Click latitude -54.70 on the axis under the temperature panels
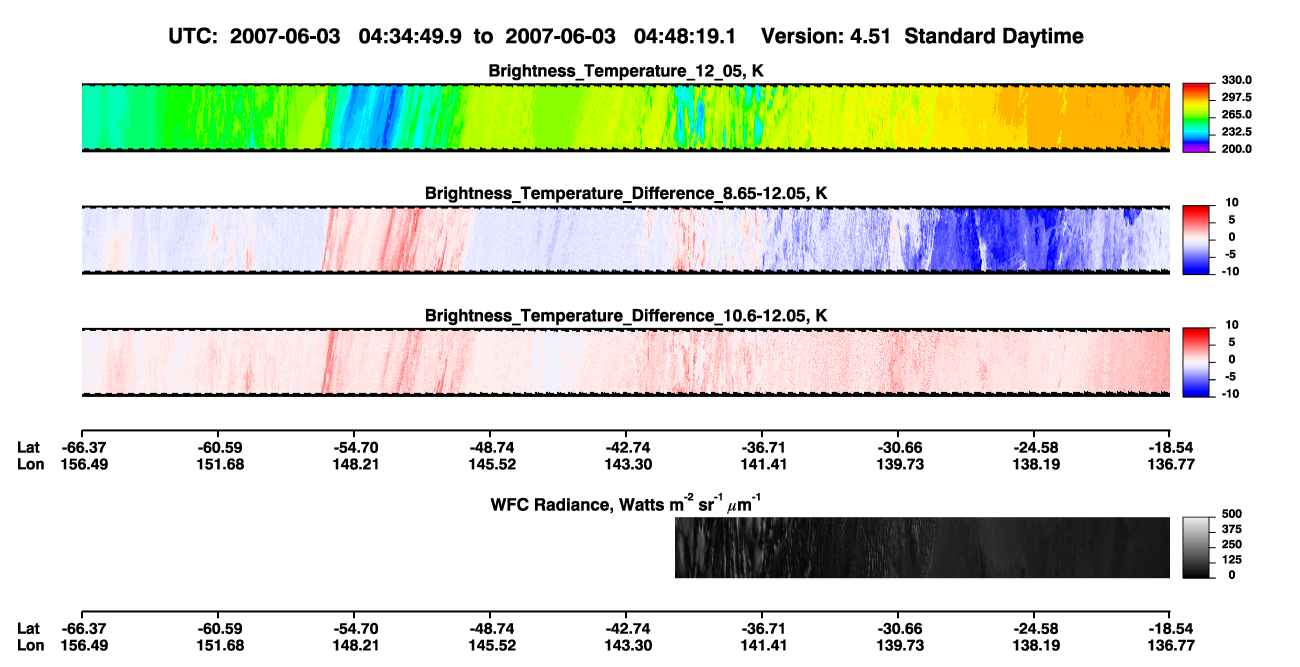 click(353, 447)
